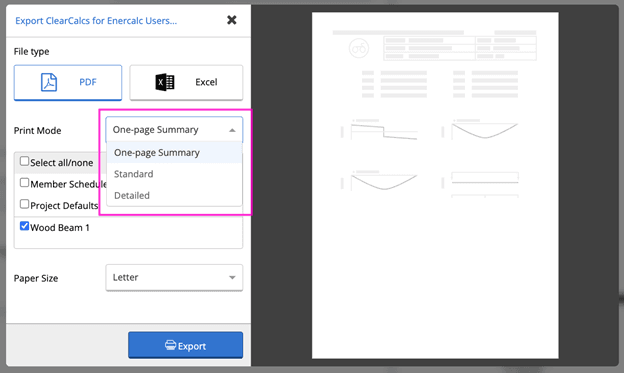Choose Detailed print mode option
This screenshot has width=624, height=373.
point(174,195)
